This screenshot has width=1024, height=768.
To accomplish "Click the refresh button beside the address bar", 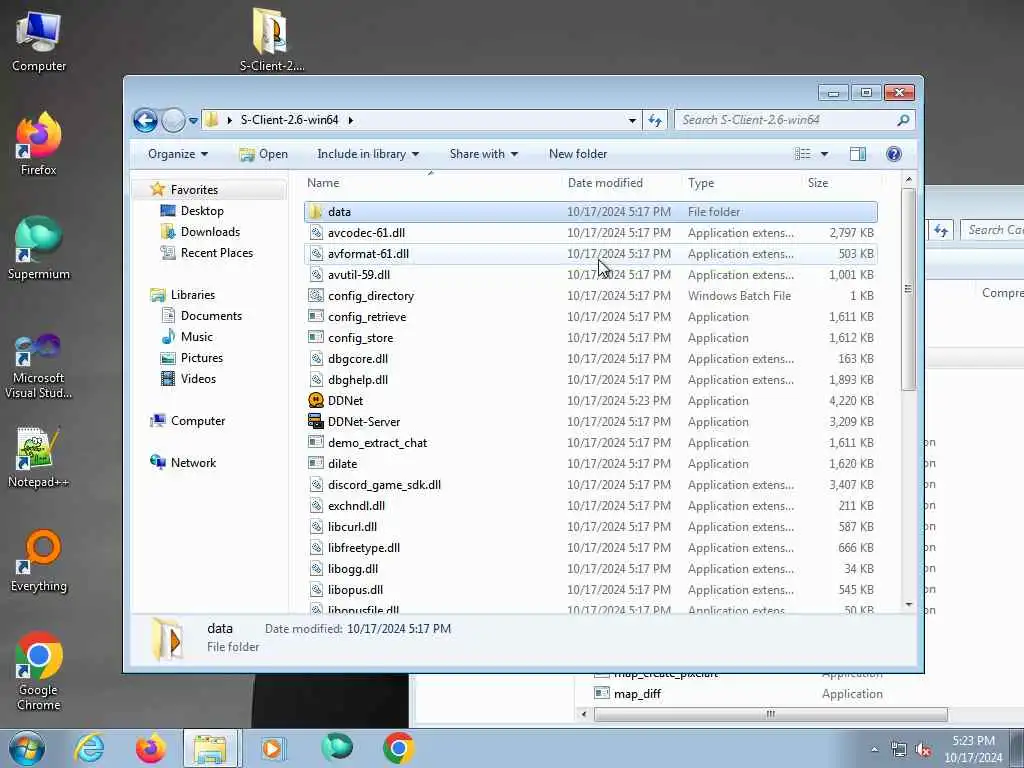I will point(655,120).
